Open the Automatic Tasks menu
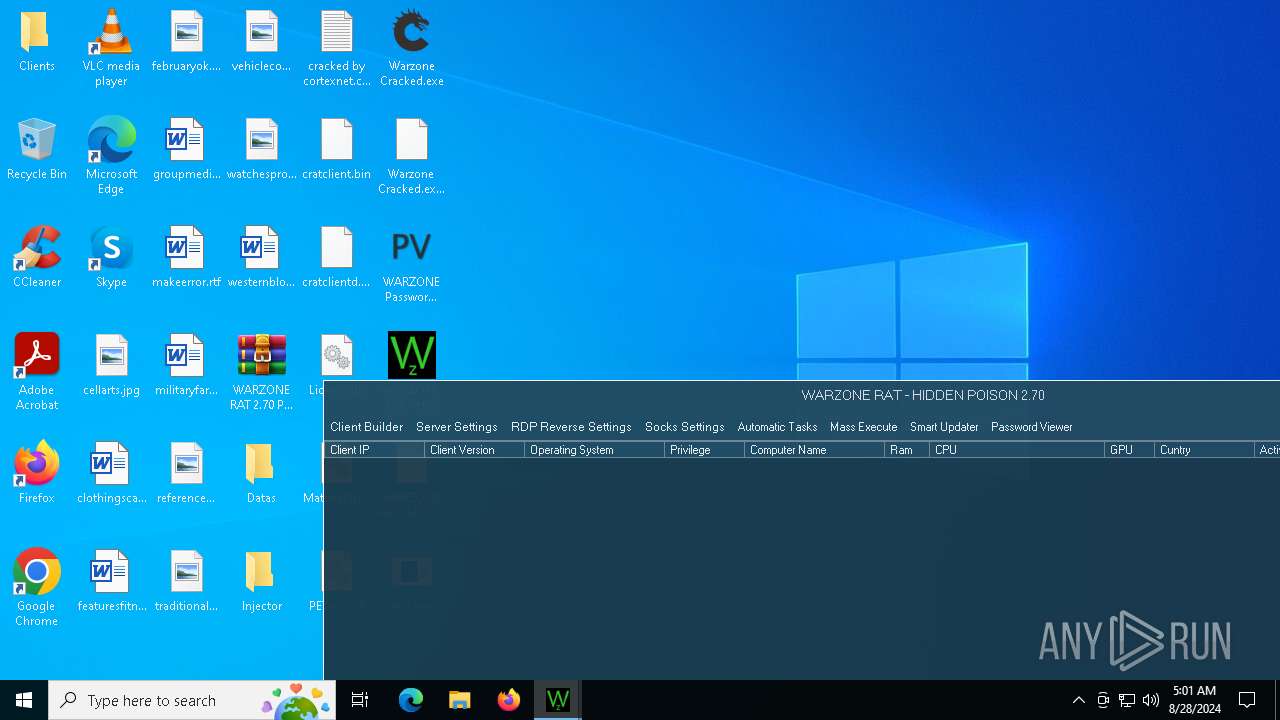The image size is (1280, 720). (x=777, y=427)
